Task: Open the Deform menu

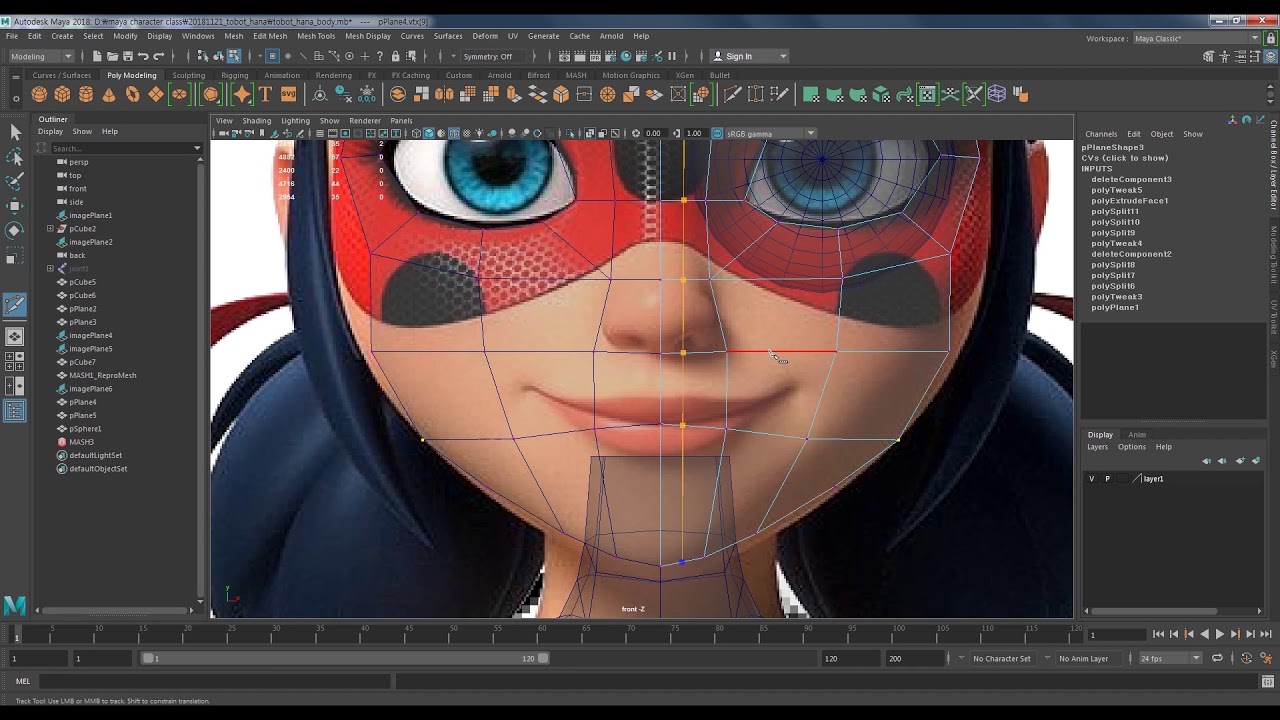Action: pyautogui.click(x=485, y=36)
